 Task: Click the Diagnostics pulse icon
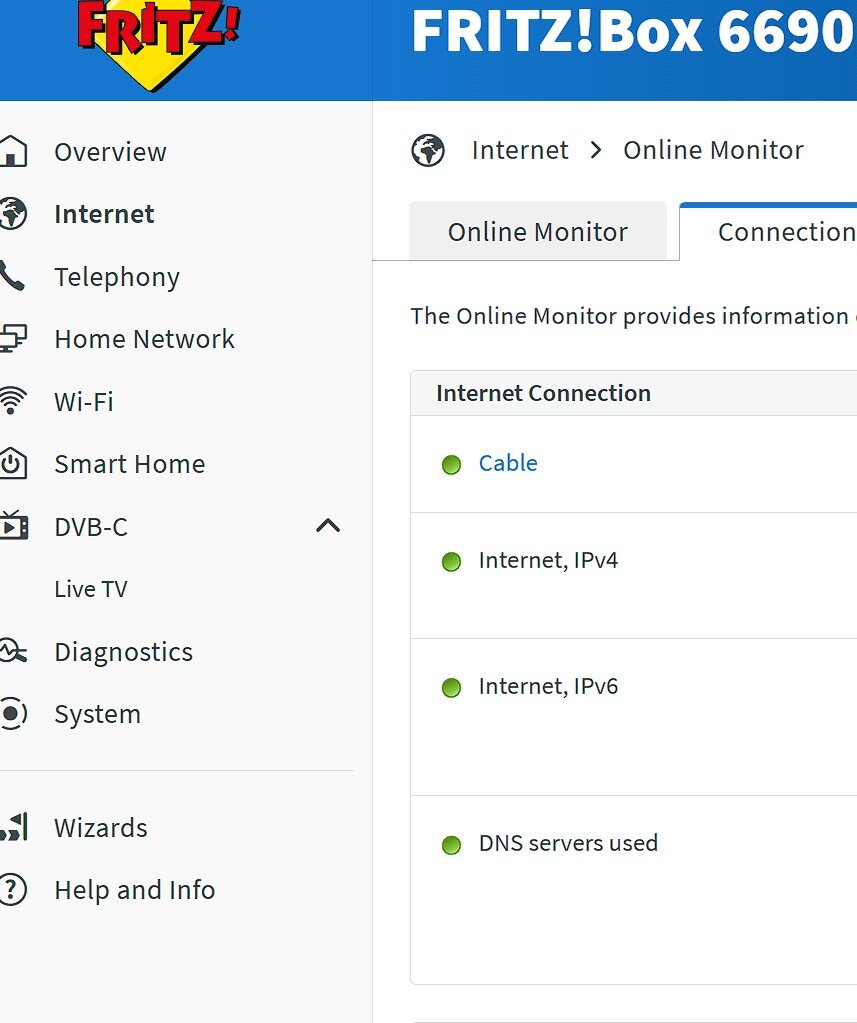12,651
